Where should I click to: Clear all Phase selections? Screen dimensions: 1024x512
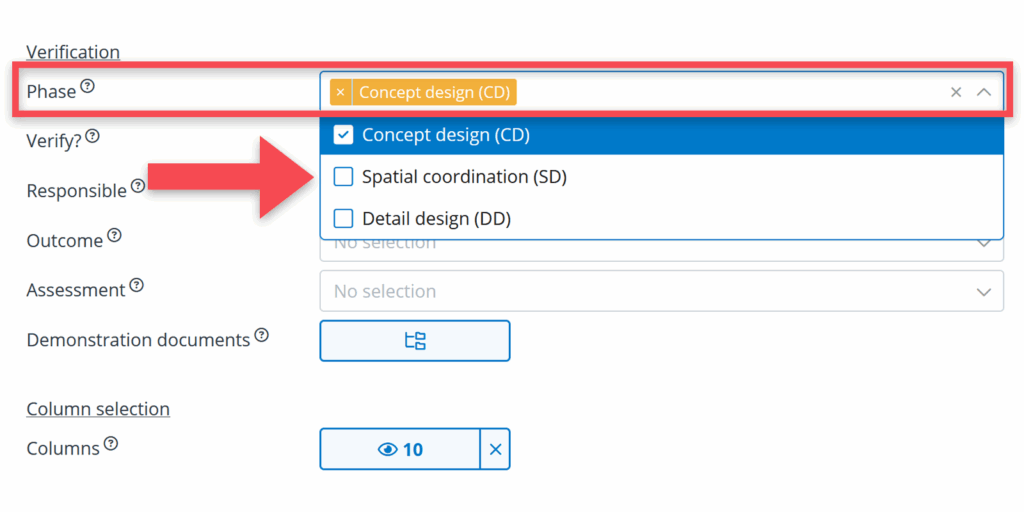click(956, 92)
